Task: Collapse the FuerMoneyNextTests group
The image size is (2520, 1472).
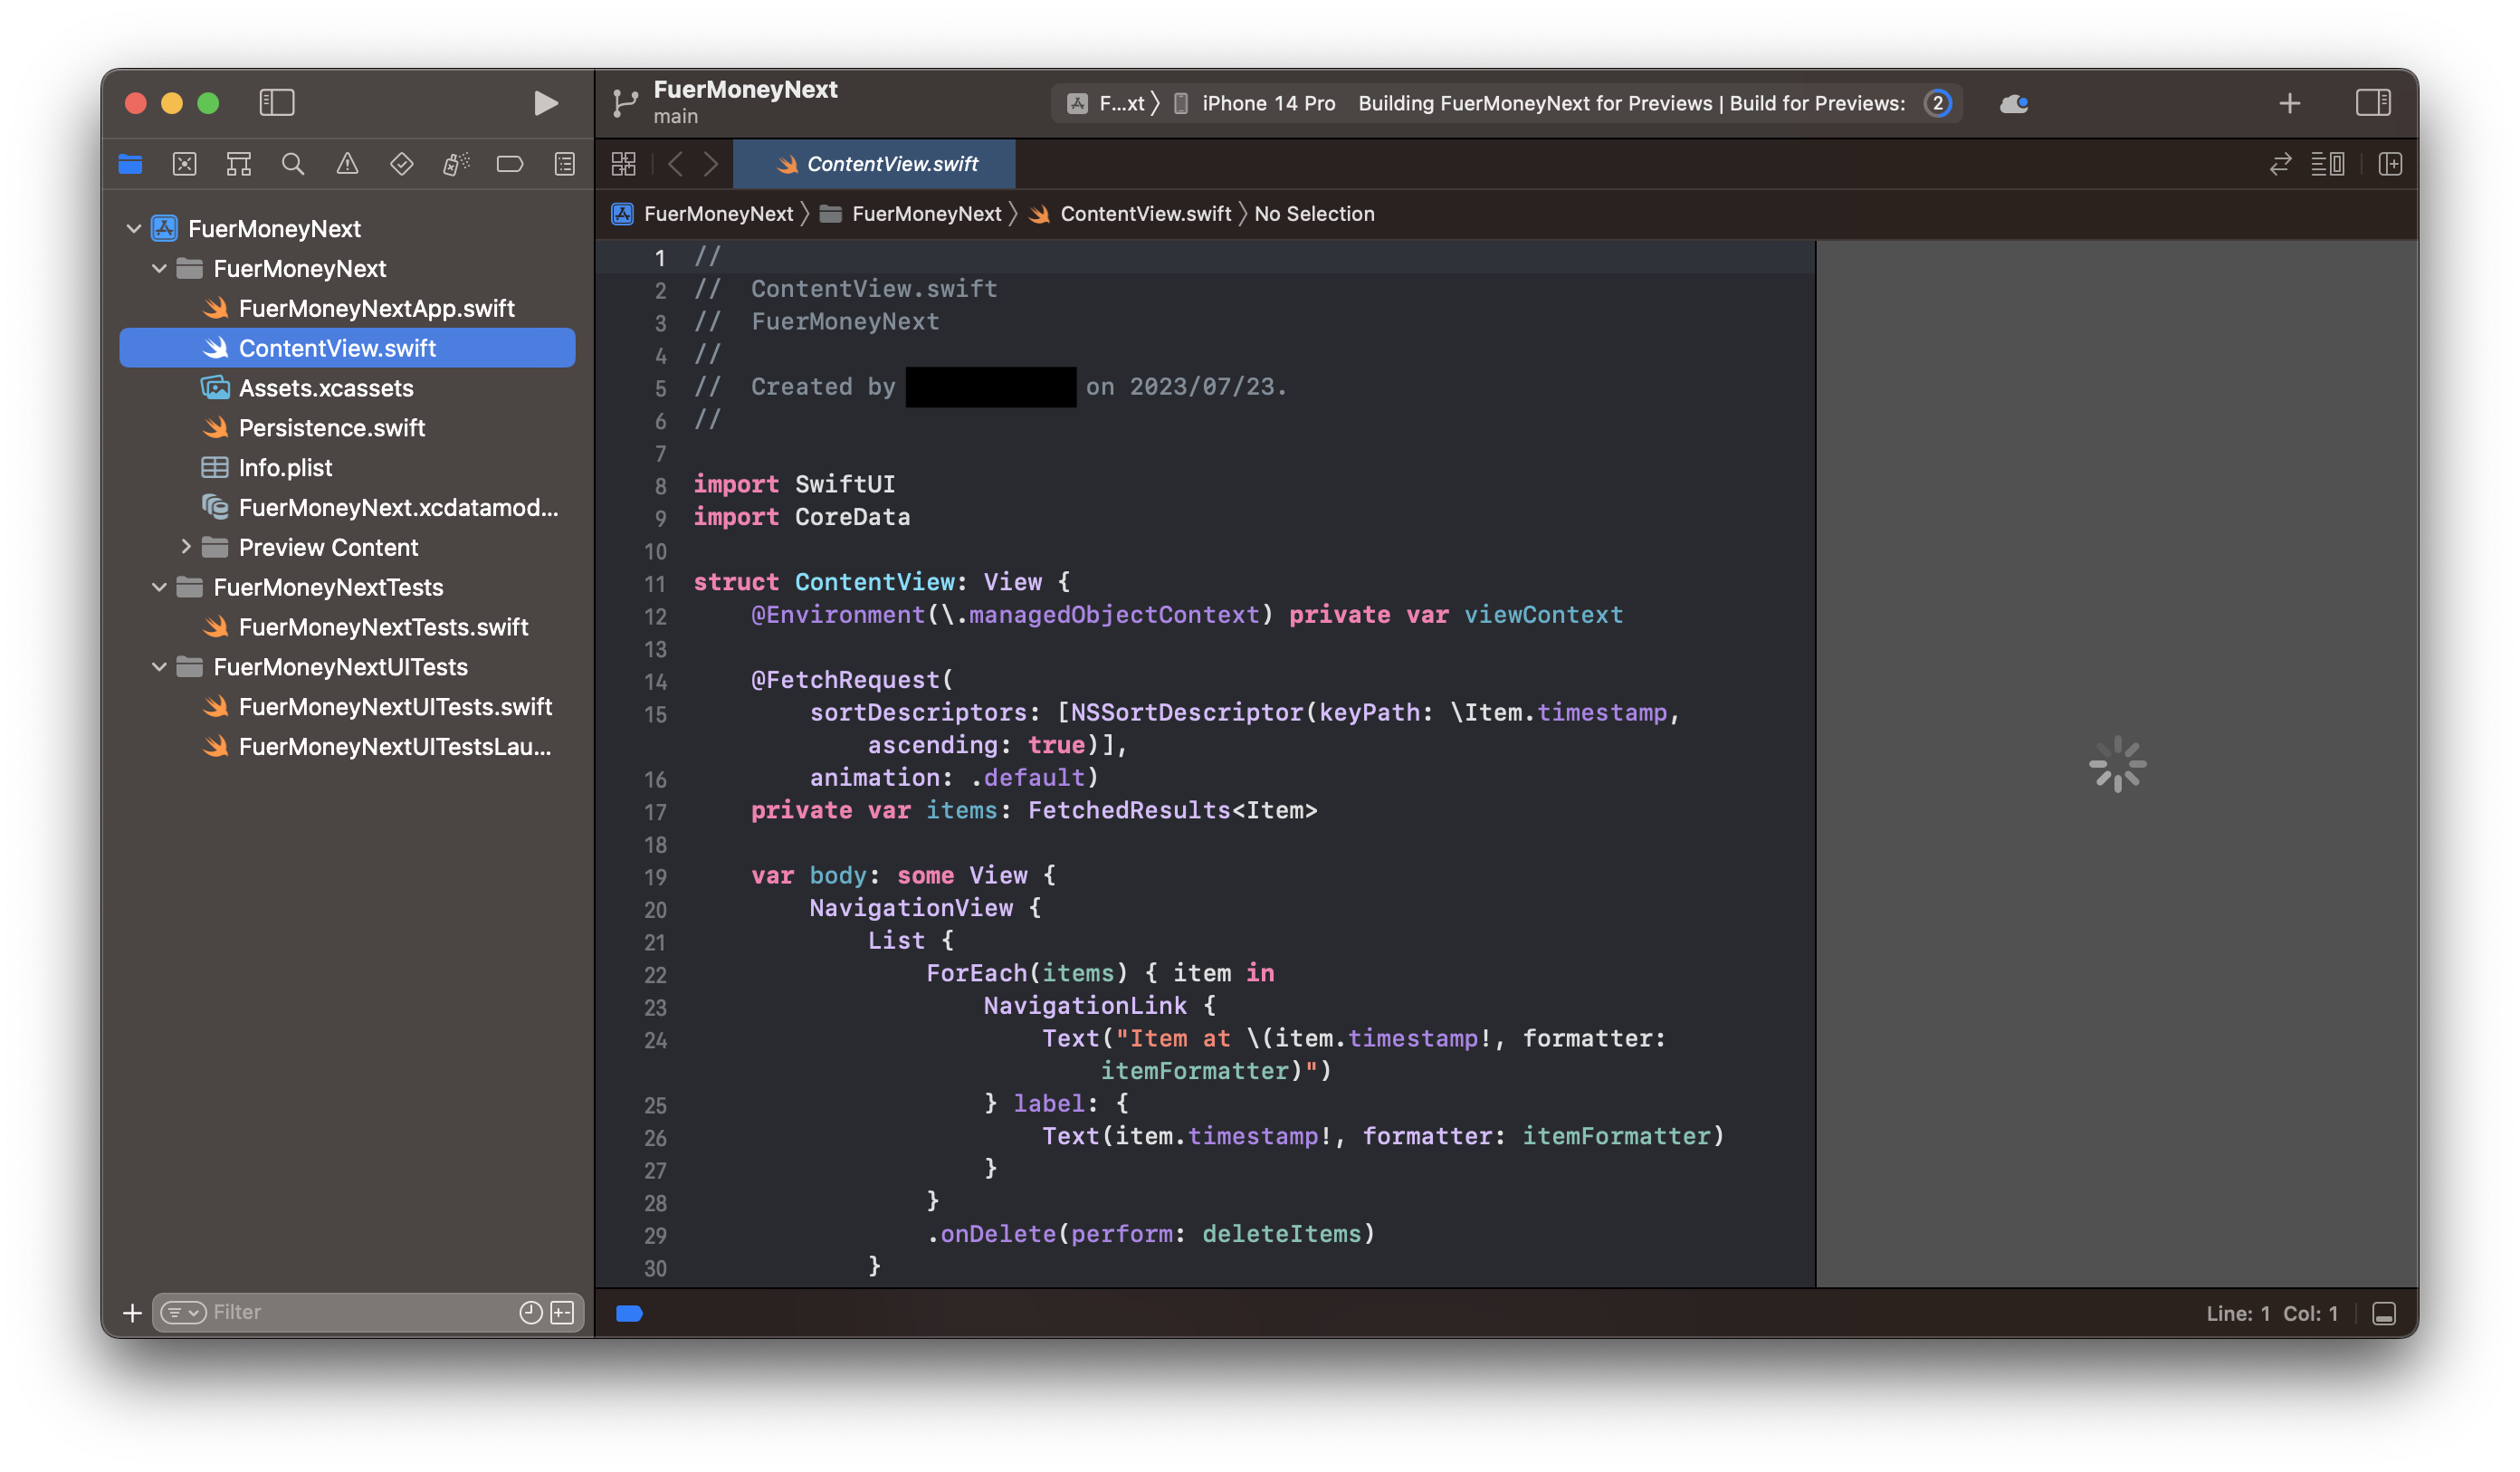Action: pyautogui.click(x=159, y=587)
